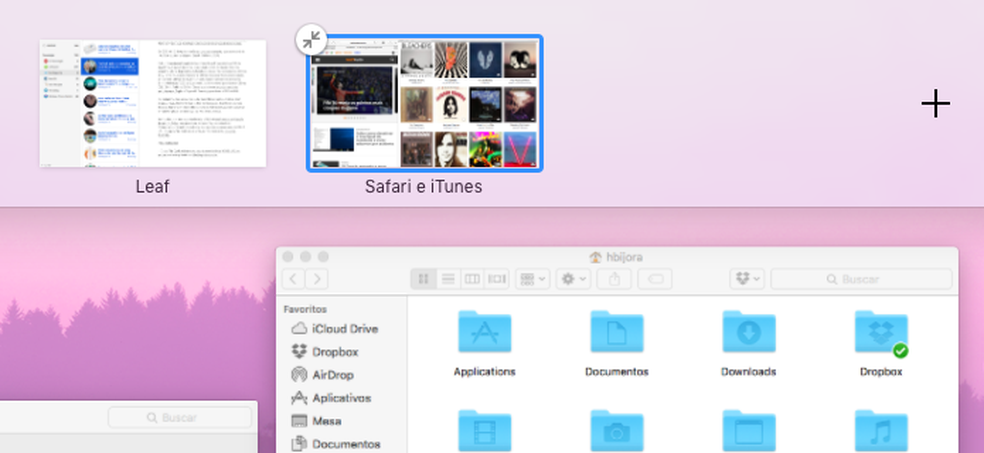Select the Downloads folder icon
The width and height of the screenshot is (984, 453).
(749, 332)
